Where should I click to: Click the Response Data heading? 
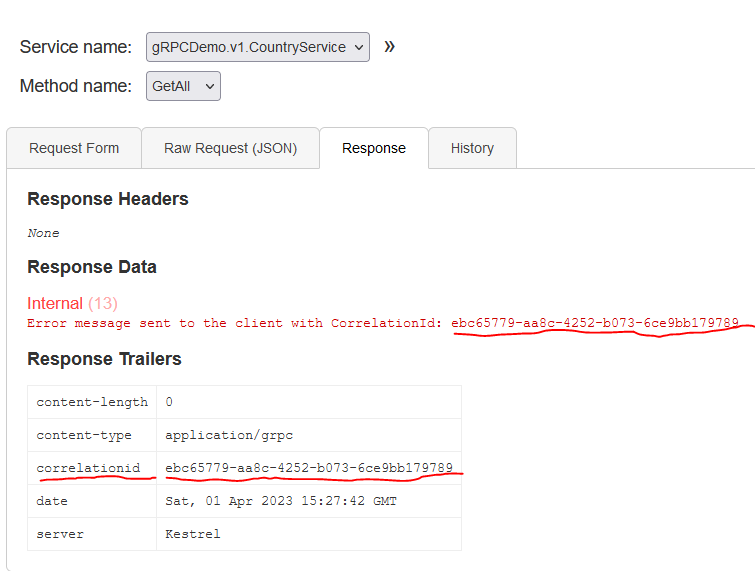(x=92, y=267)
